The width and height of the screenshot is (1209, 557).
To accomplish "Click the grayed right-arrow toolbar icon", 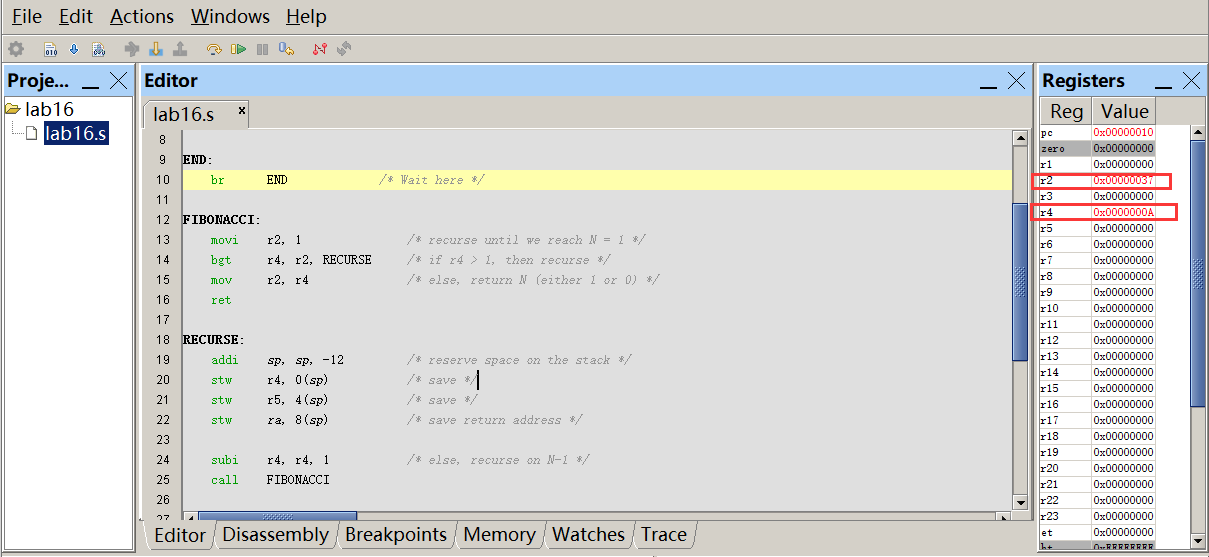I will [131, 48].
